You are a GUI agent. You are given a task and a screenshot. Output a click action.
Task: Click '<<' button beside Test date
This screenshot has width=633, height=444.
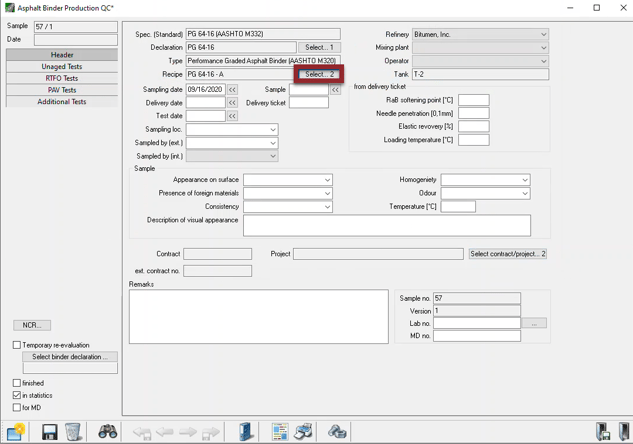coord(232,116)
